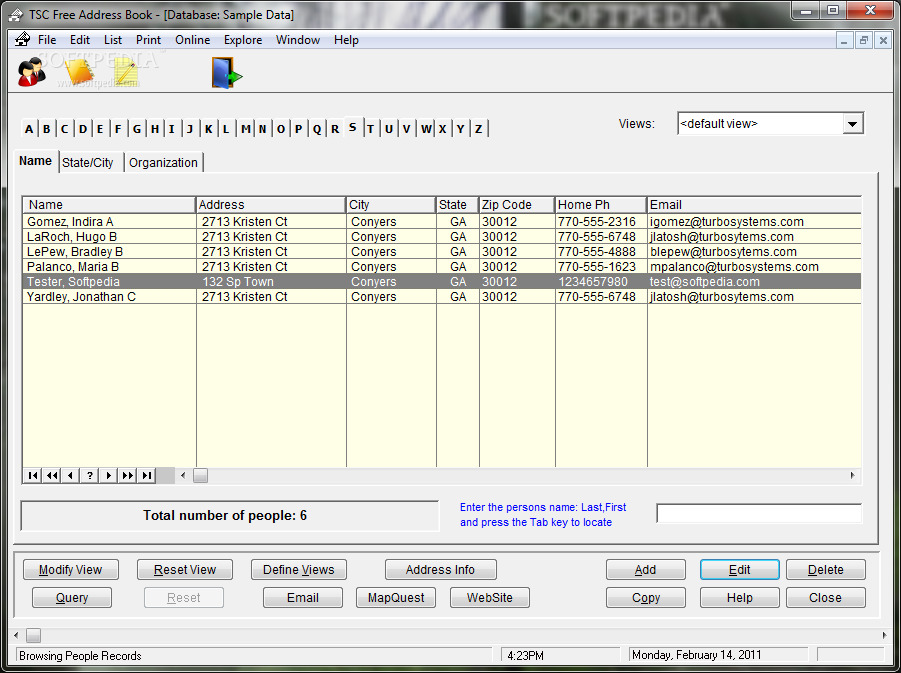The image size is (901, 673).
Task: Click the fast rewind record arrows
Action: tap(52, 475)
